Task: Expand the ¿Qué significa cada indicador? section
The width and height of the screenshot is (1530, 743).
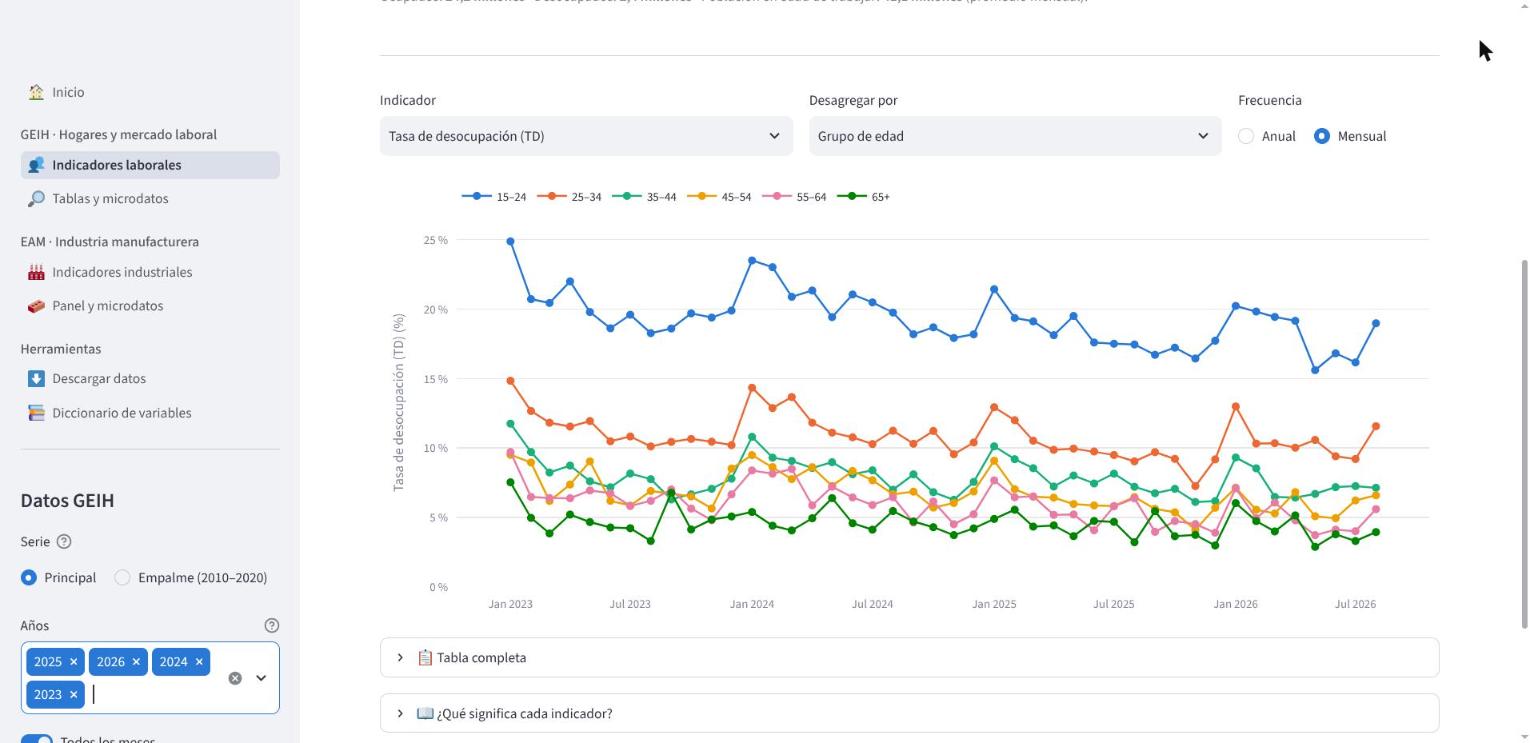Action: (909, 714)
